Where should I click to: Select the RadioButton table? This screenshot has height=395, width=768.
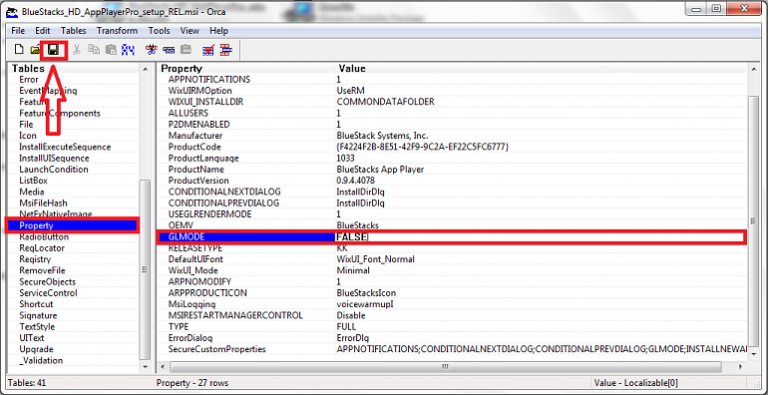pyautogui.click(x=44, y=237)
